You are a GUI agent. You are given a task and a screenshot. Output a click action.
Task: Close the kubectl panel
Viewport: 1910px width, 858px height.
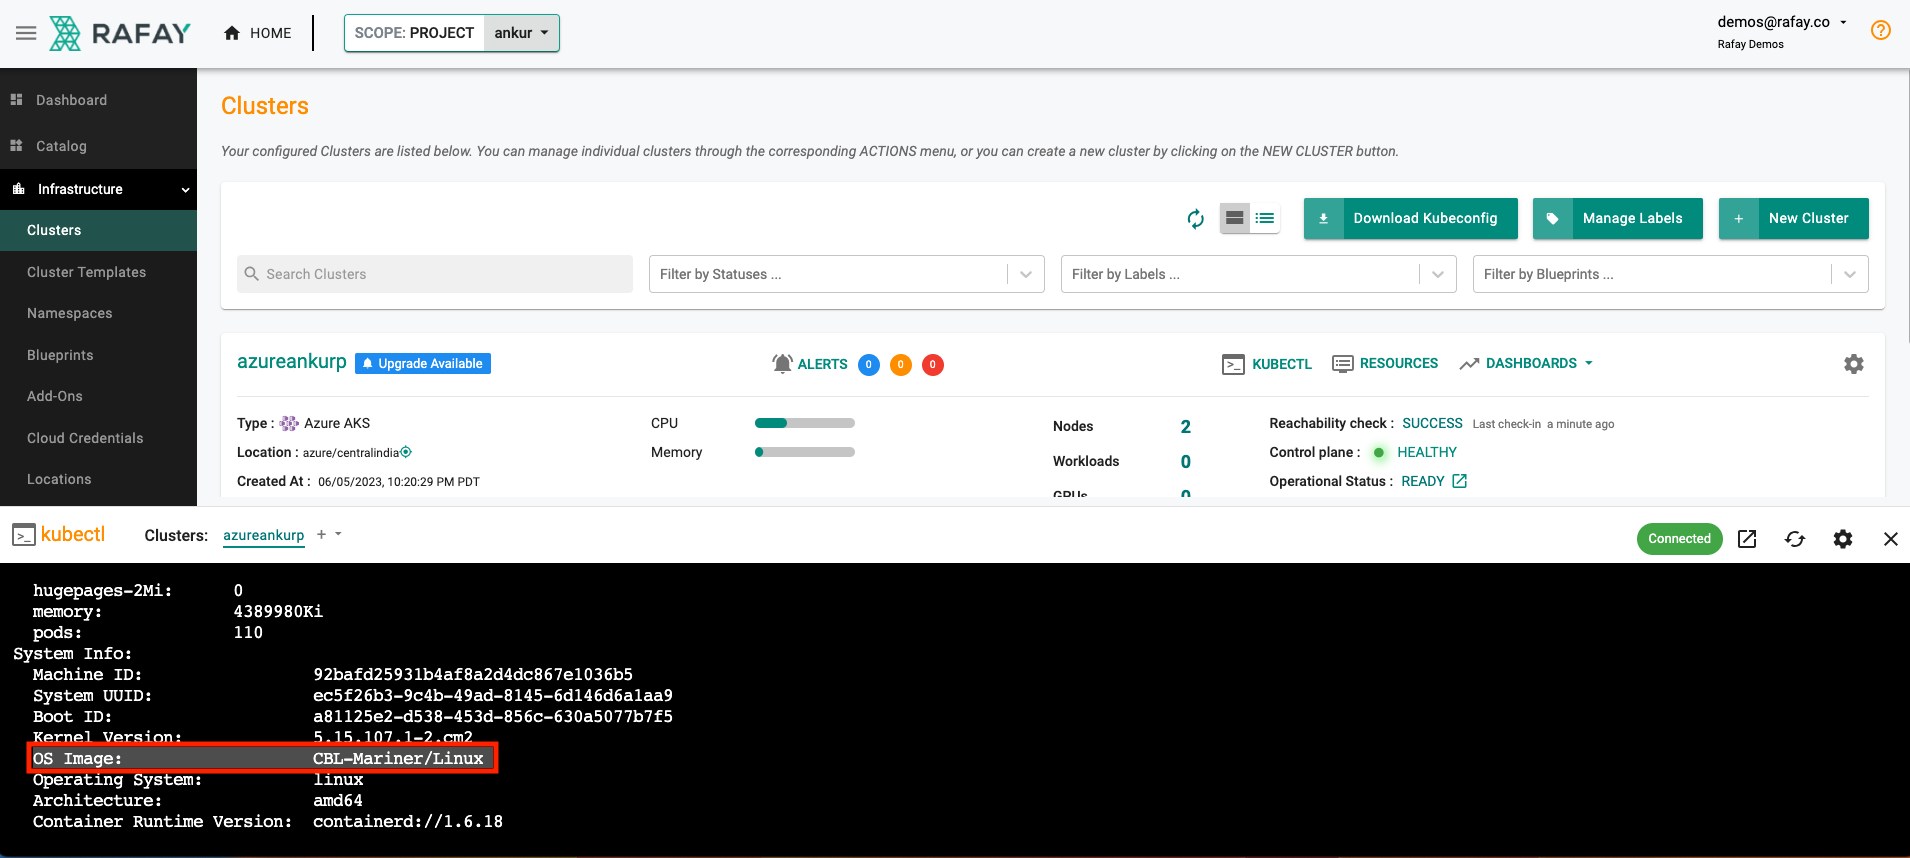pos(1891,539)
